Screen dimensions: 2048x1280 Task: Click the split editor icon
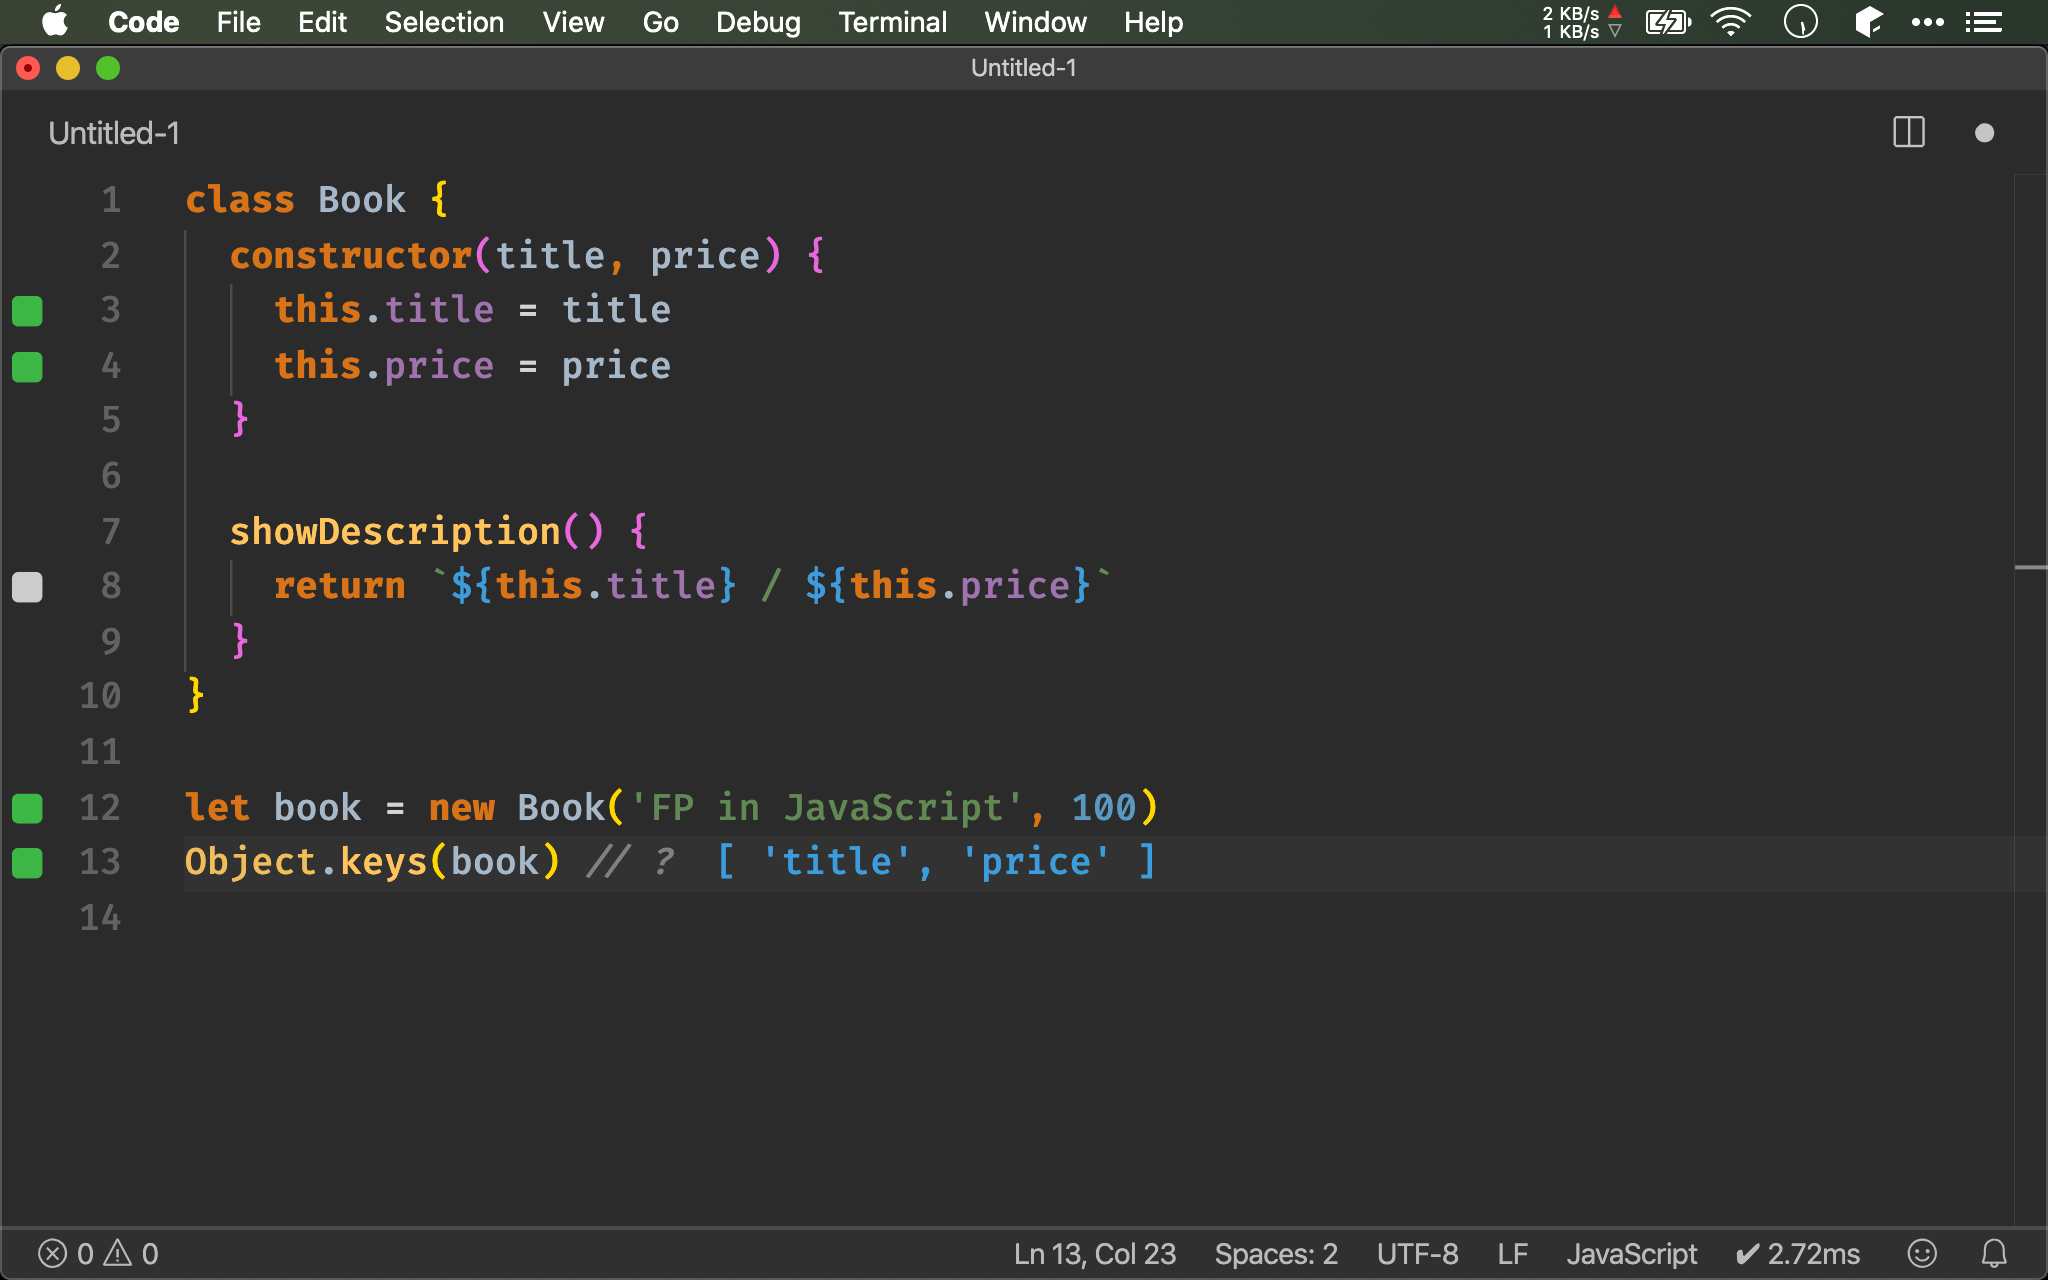click(1908, 133)
